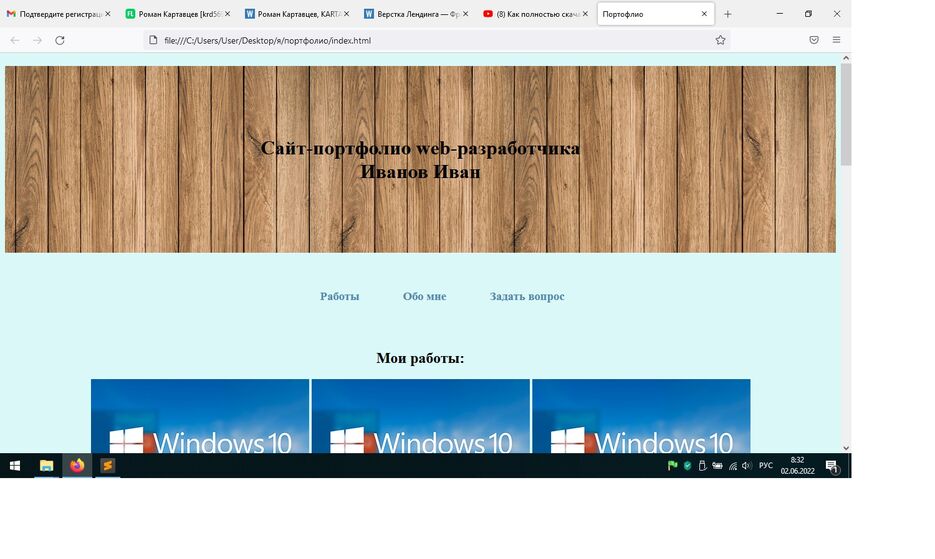Open the third Windows 10 work thumbnail
Viewport: 935px width, 559px height.
pos(641,416)
